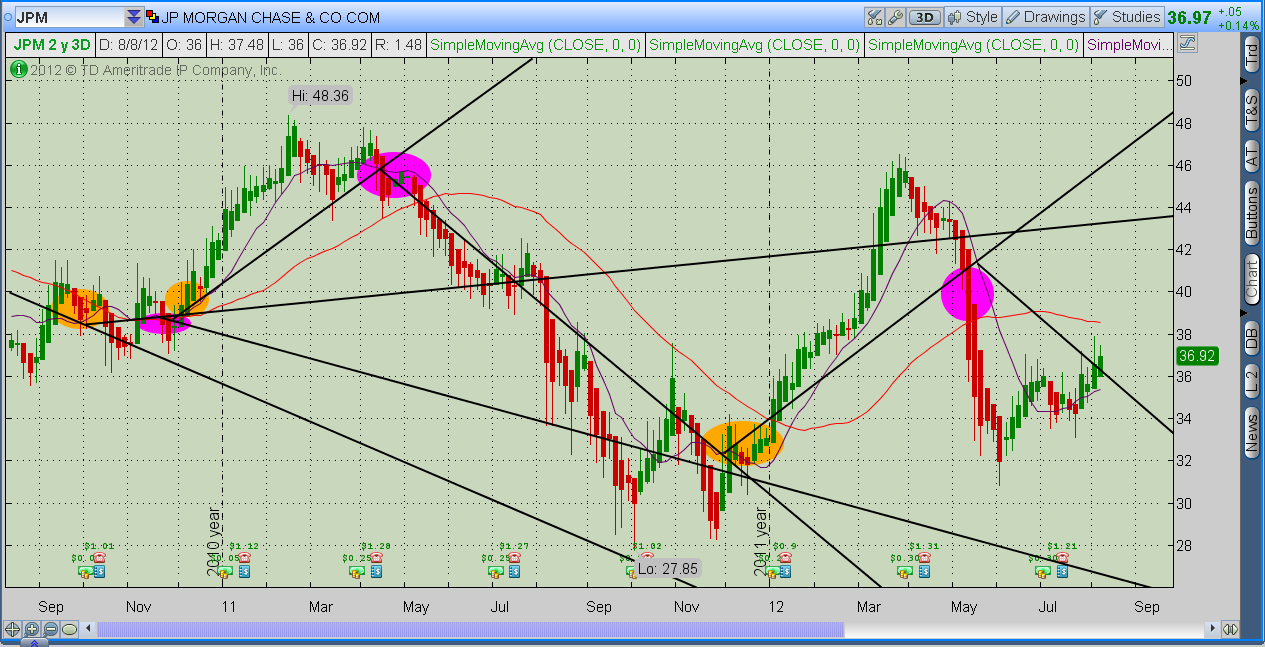
Task: Open the DB sidebar tab
Action: pyautogui.click(x=1251, y=340)
